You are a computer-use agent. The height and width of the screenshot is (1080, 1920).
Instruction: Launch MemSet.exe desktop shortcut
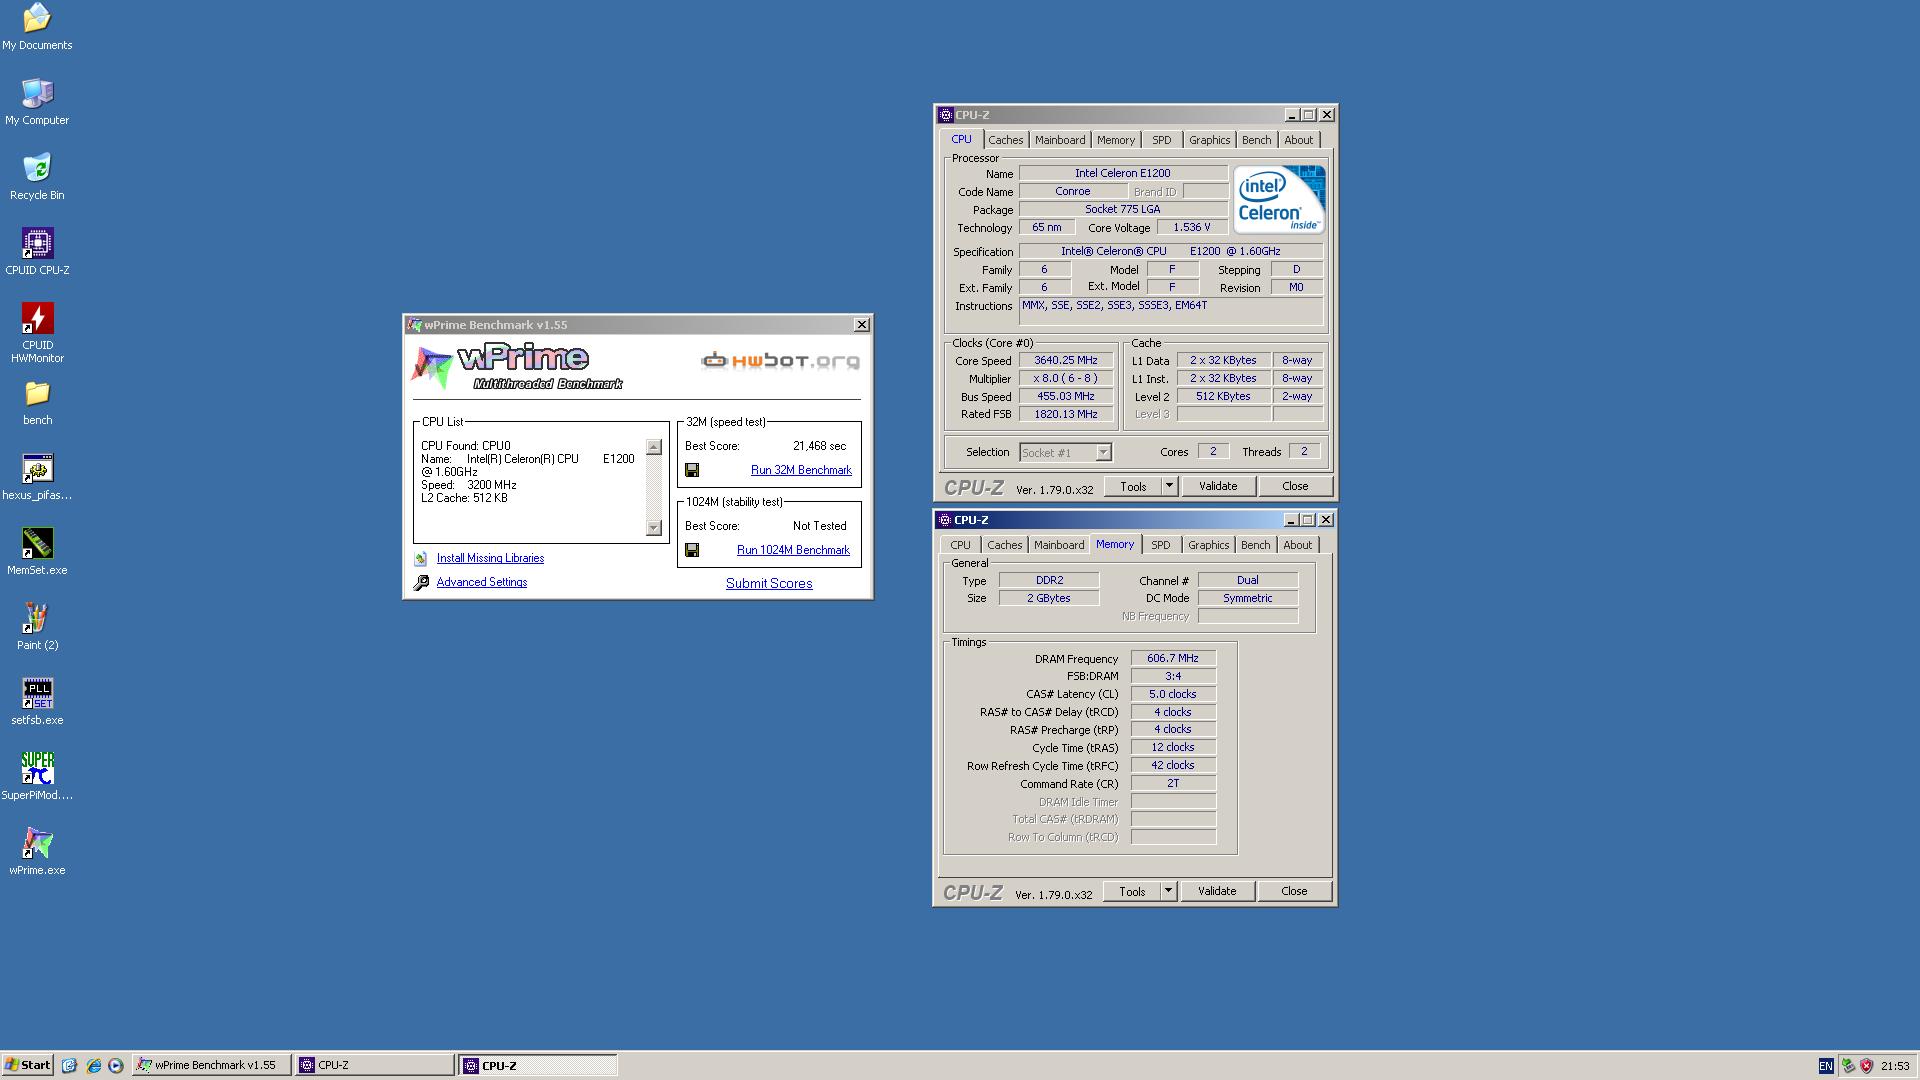tap(37, 552)
